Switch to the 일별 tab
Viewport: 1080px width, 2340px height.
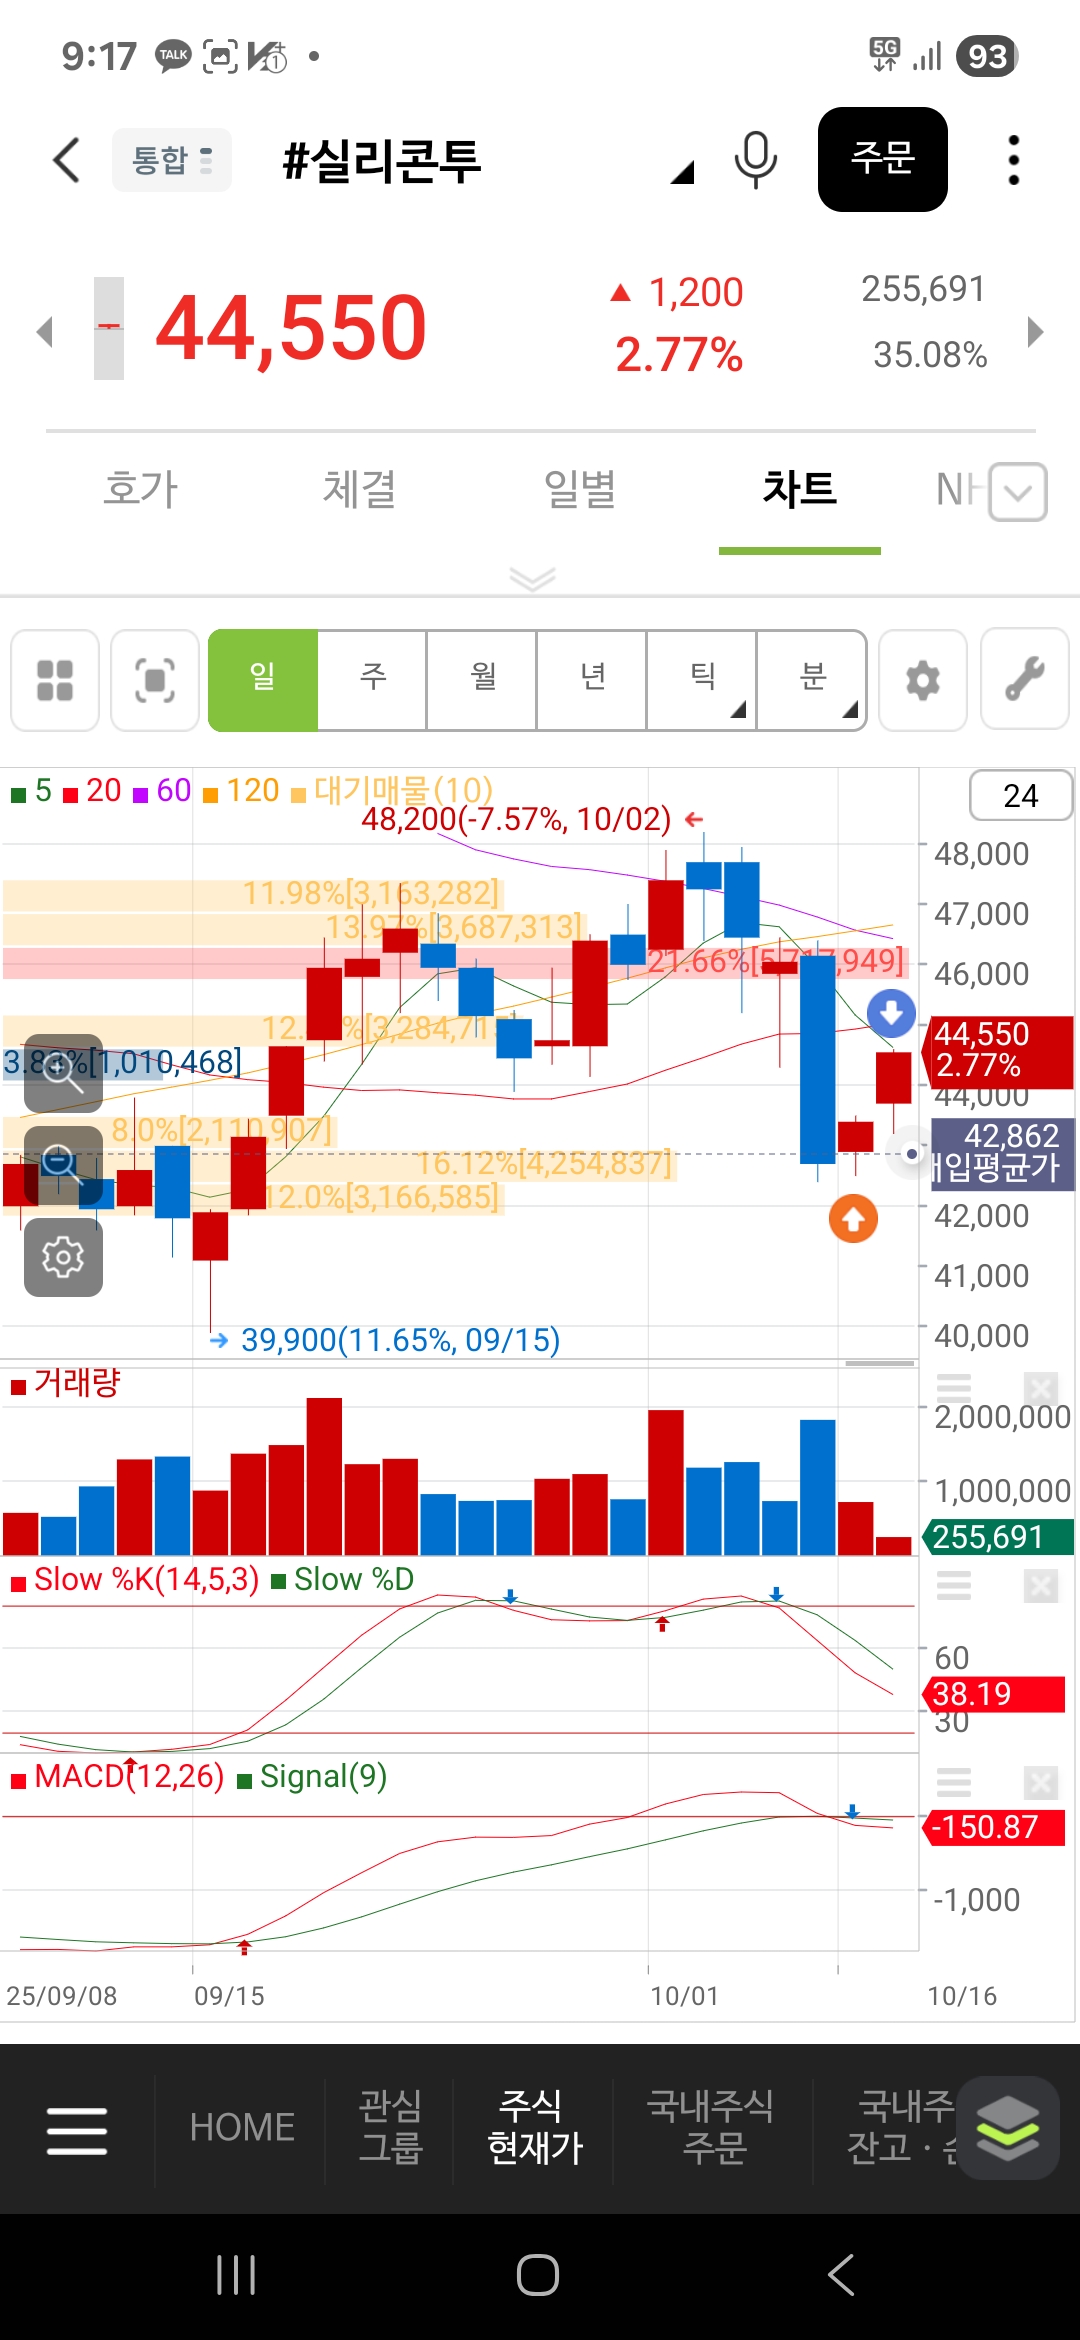coord(579,490)
